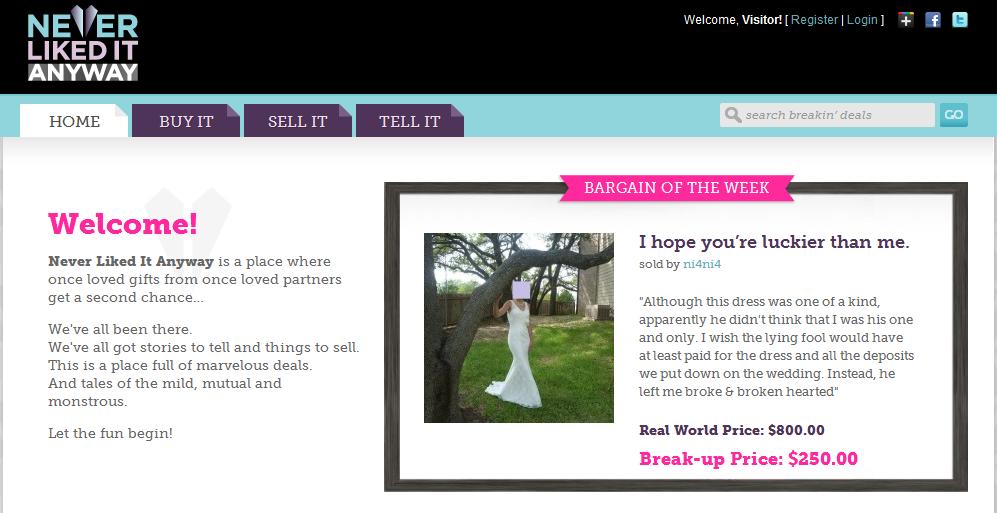Open the Twitter page icon
Viewport: 997px width, 513px height.
pos(959,20)
